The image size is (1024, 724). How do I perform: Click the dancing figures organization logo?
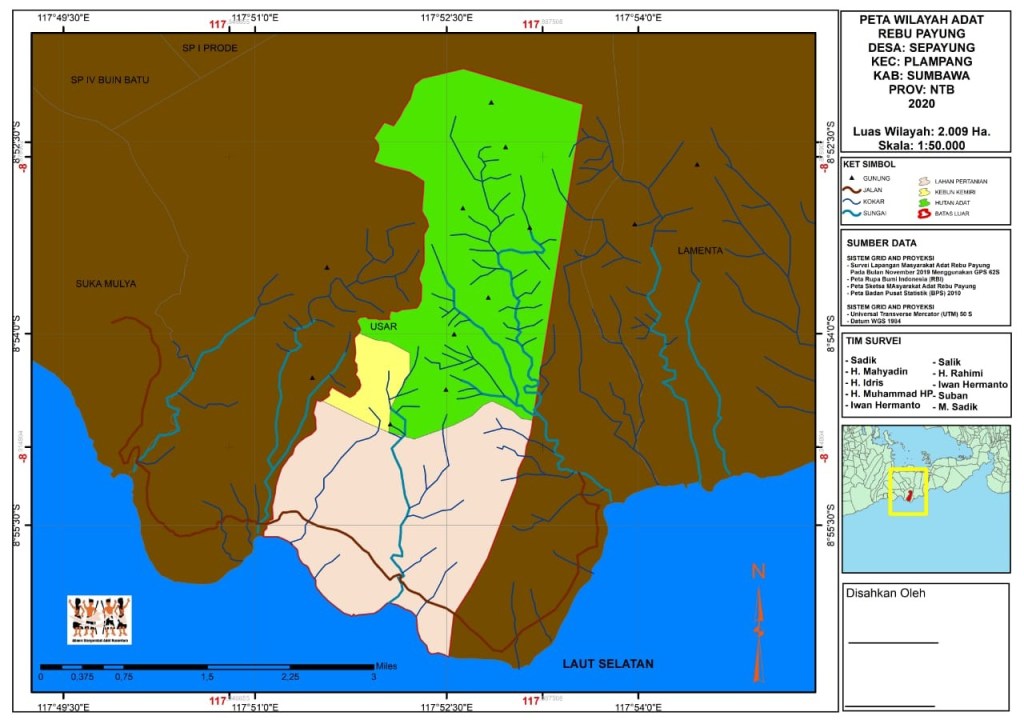click(x=99, y=619)
